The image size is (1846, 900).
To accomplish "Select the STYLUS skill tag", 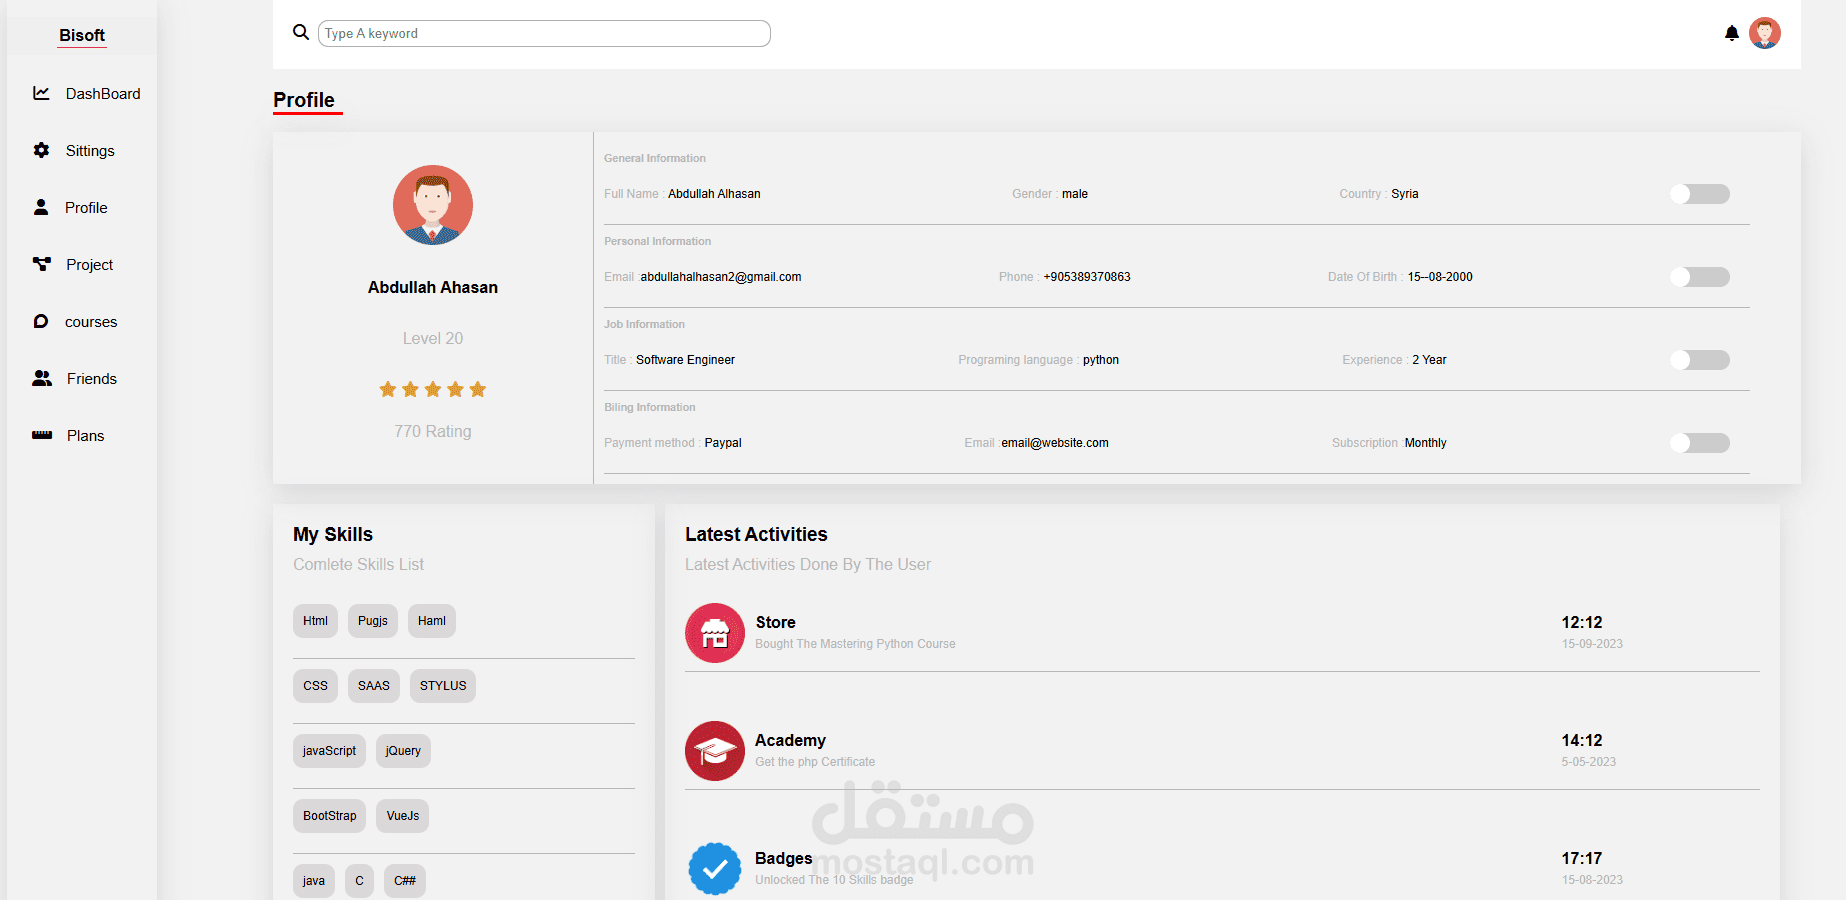I will tap(443, 686).
